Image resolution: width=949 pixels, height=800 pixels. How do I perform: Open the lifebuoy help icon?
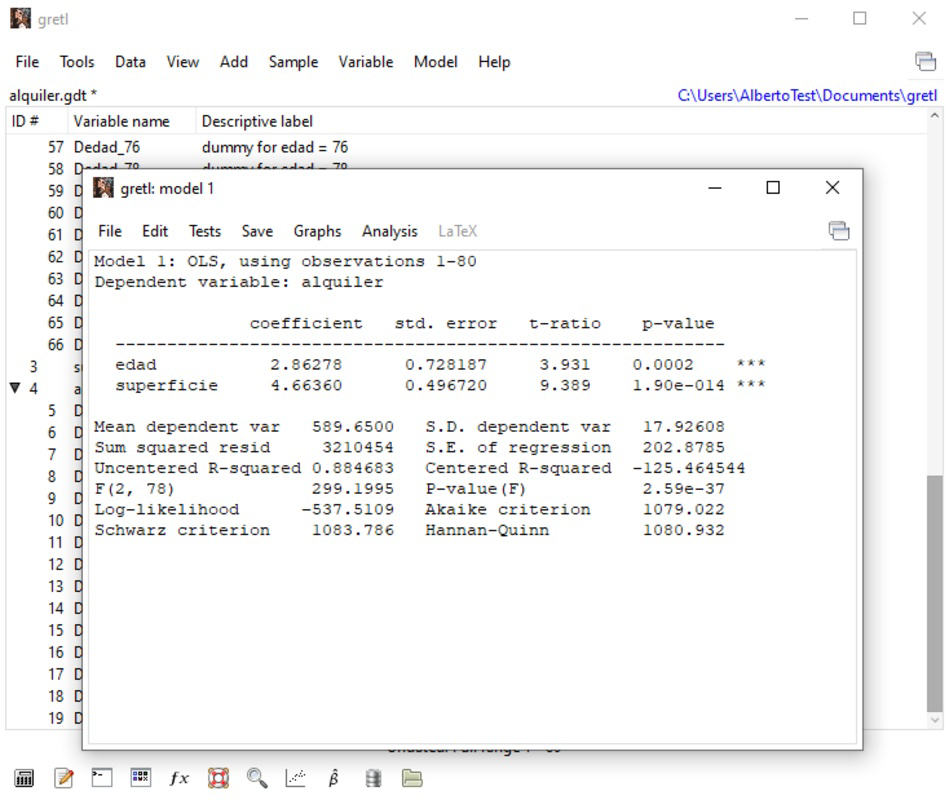(x=218, y=778)
